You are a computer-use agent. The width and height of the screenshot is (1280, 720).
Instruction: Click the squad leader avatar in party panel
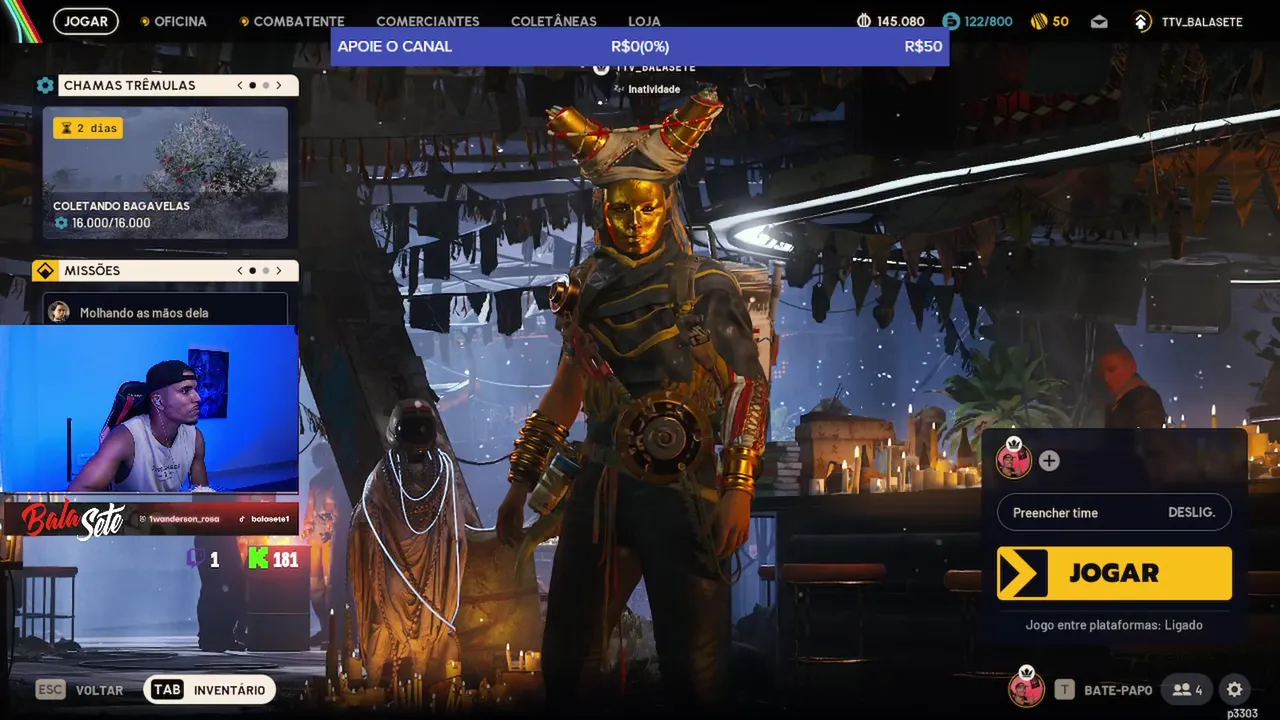[1013, 460]
